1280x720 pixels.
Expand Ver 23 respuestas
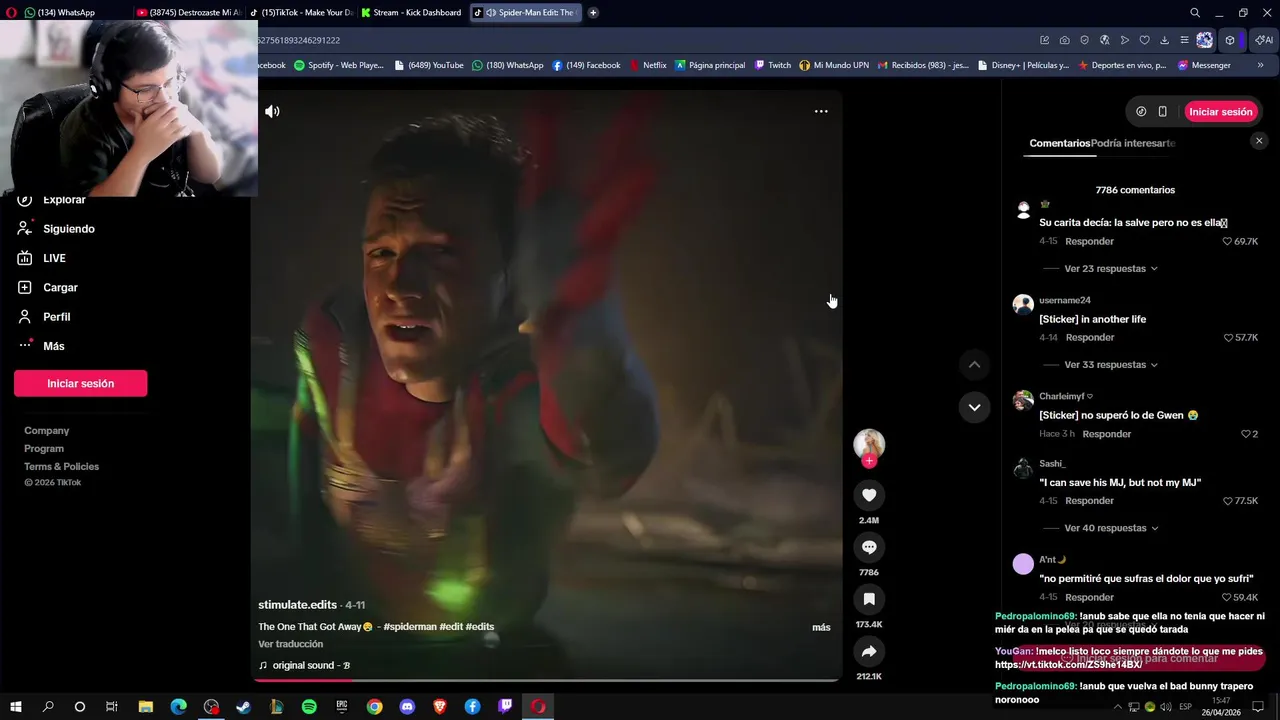click(x=1111, y=269)
